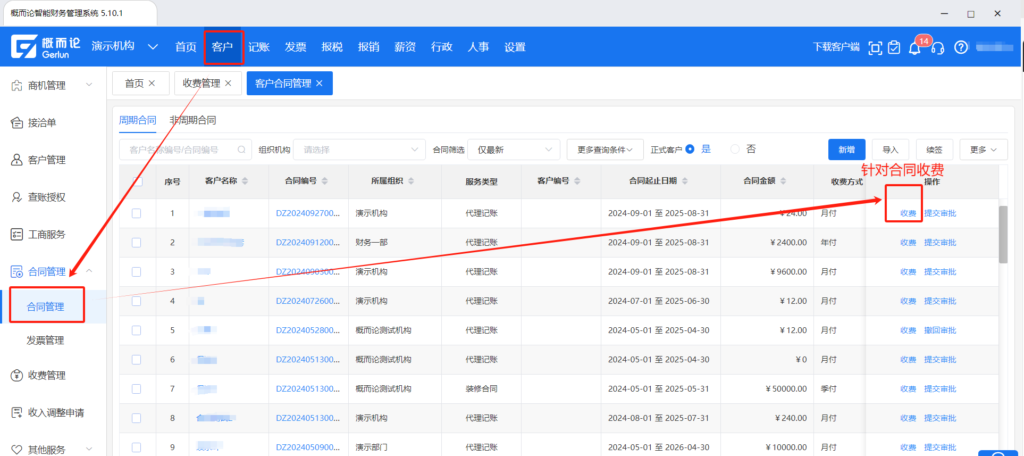Image resolution: width=1024 pixels, height=456 pixels.
Task: Sort by 合同起止日期 column sort icon
Action: 685,181
